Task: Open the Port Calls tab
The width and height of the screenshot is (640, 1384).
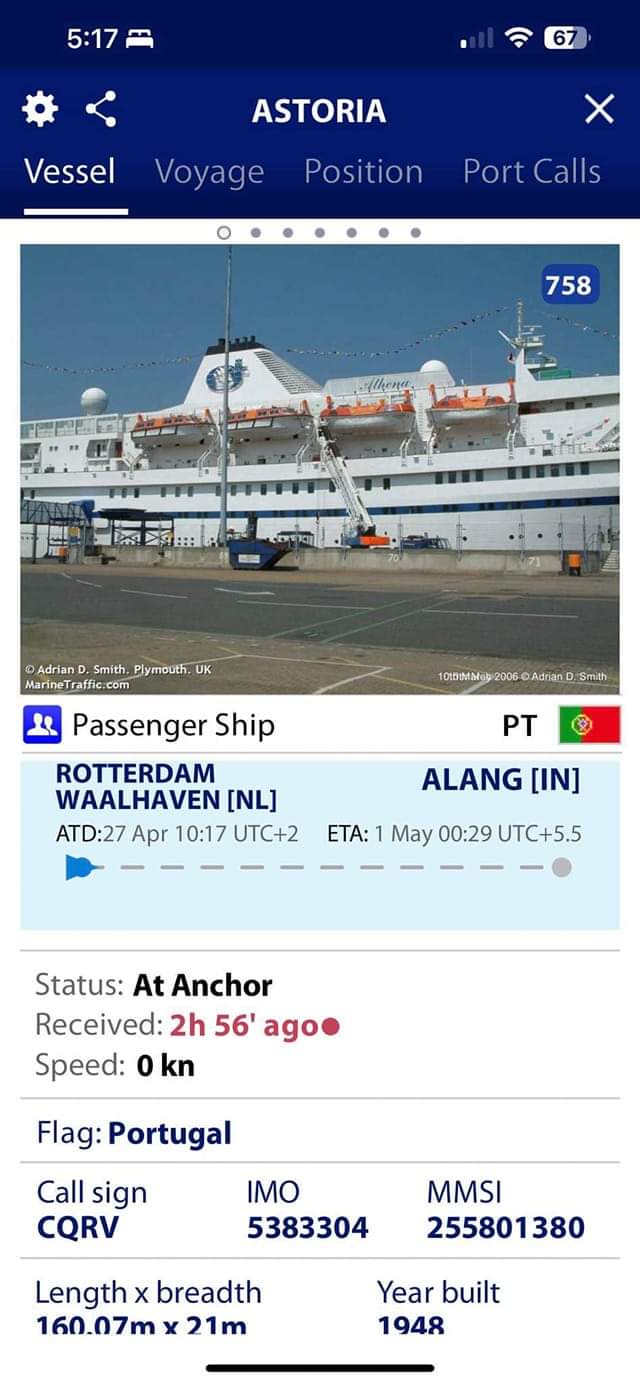Action: pos(532,172)
